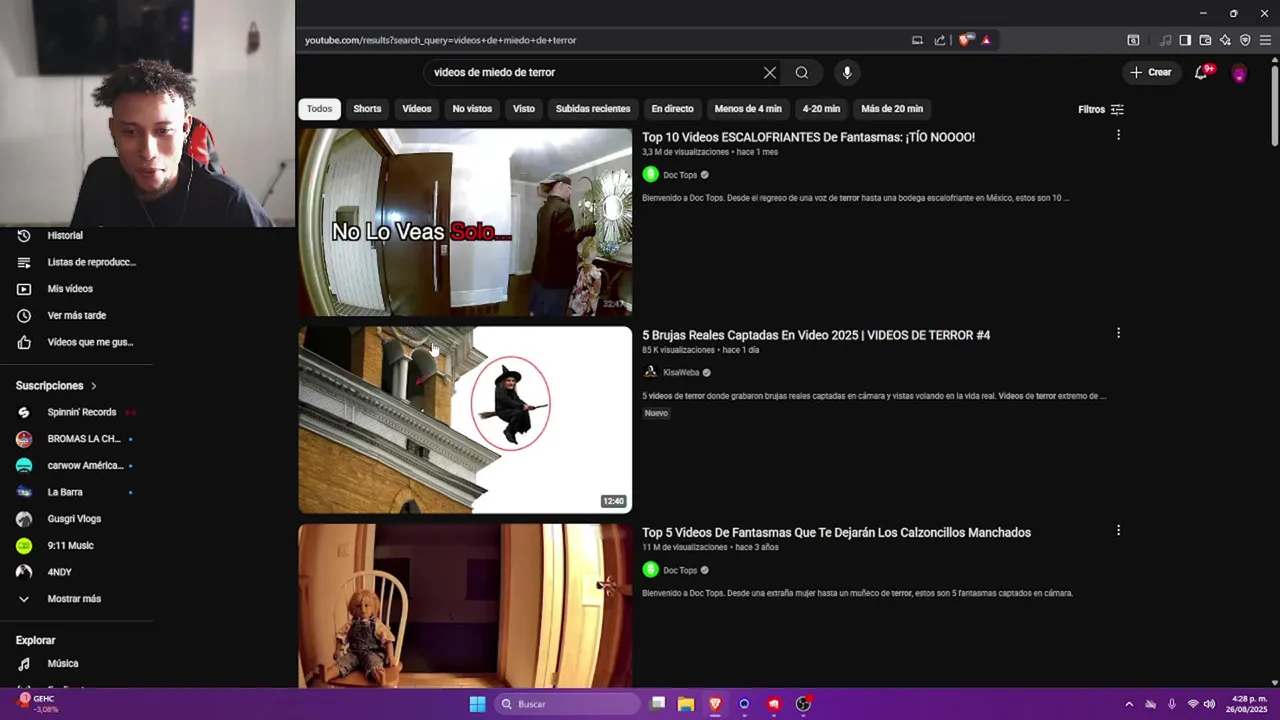The width and height of the screenshot is (1280, 720).
Task: Expand Mostrar más in subscriptions
Action: pyautogui.click(x=76, y=599)
